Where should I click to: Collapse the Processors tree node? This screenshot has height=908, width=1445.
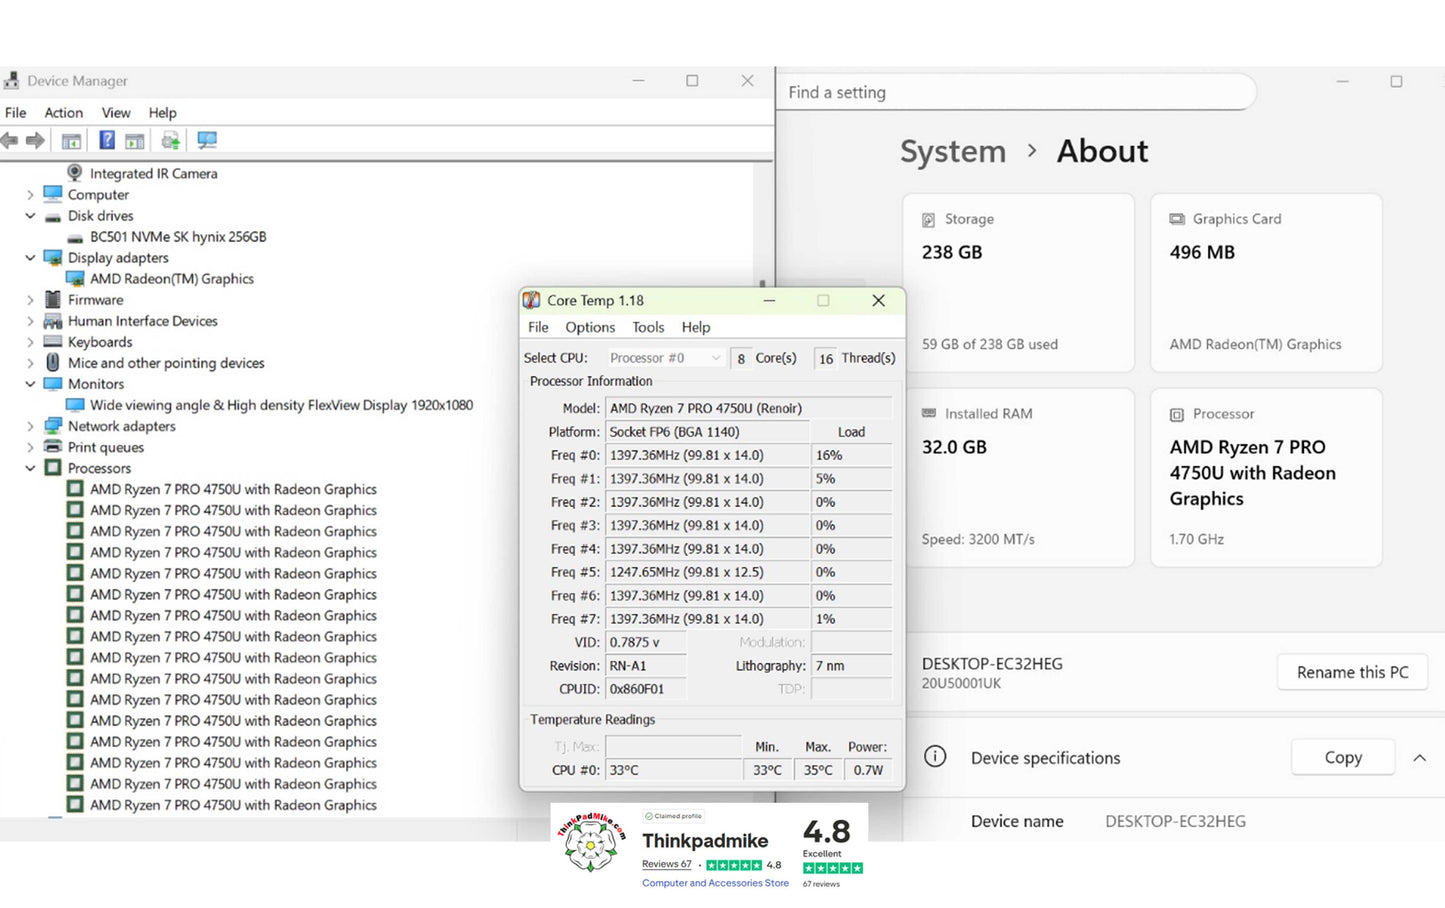pyautogui.click(x=30, y=468)
